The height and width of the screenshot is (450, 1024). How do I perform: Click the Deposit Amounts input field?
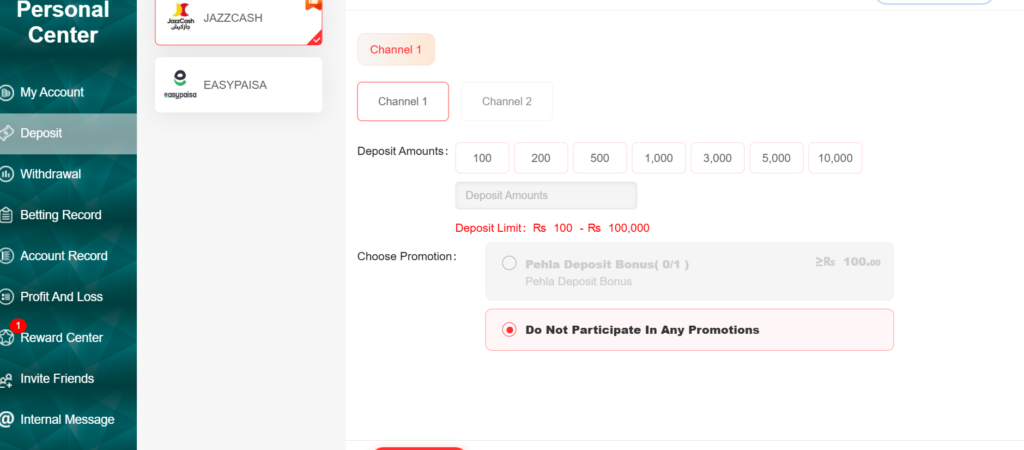click(546, 195)
